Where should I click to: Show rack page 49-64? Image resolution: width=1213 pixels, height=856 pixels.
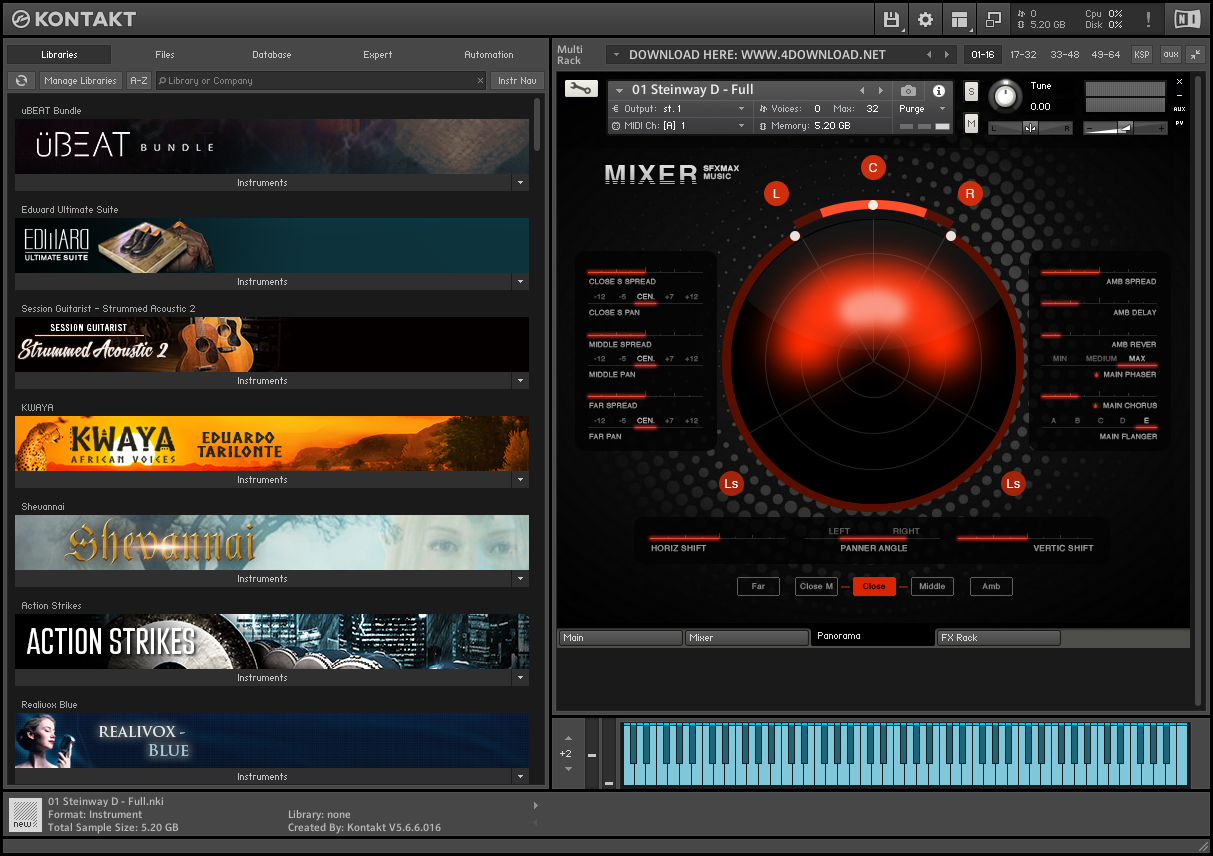[x=1106, y=55]
